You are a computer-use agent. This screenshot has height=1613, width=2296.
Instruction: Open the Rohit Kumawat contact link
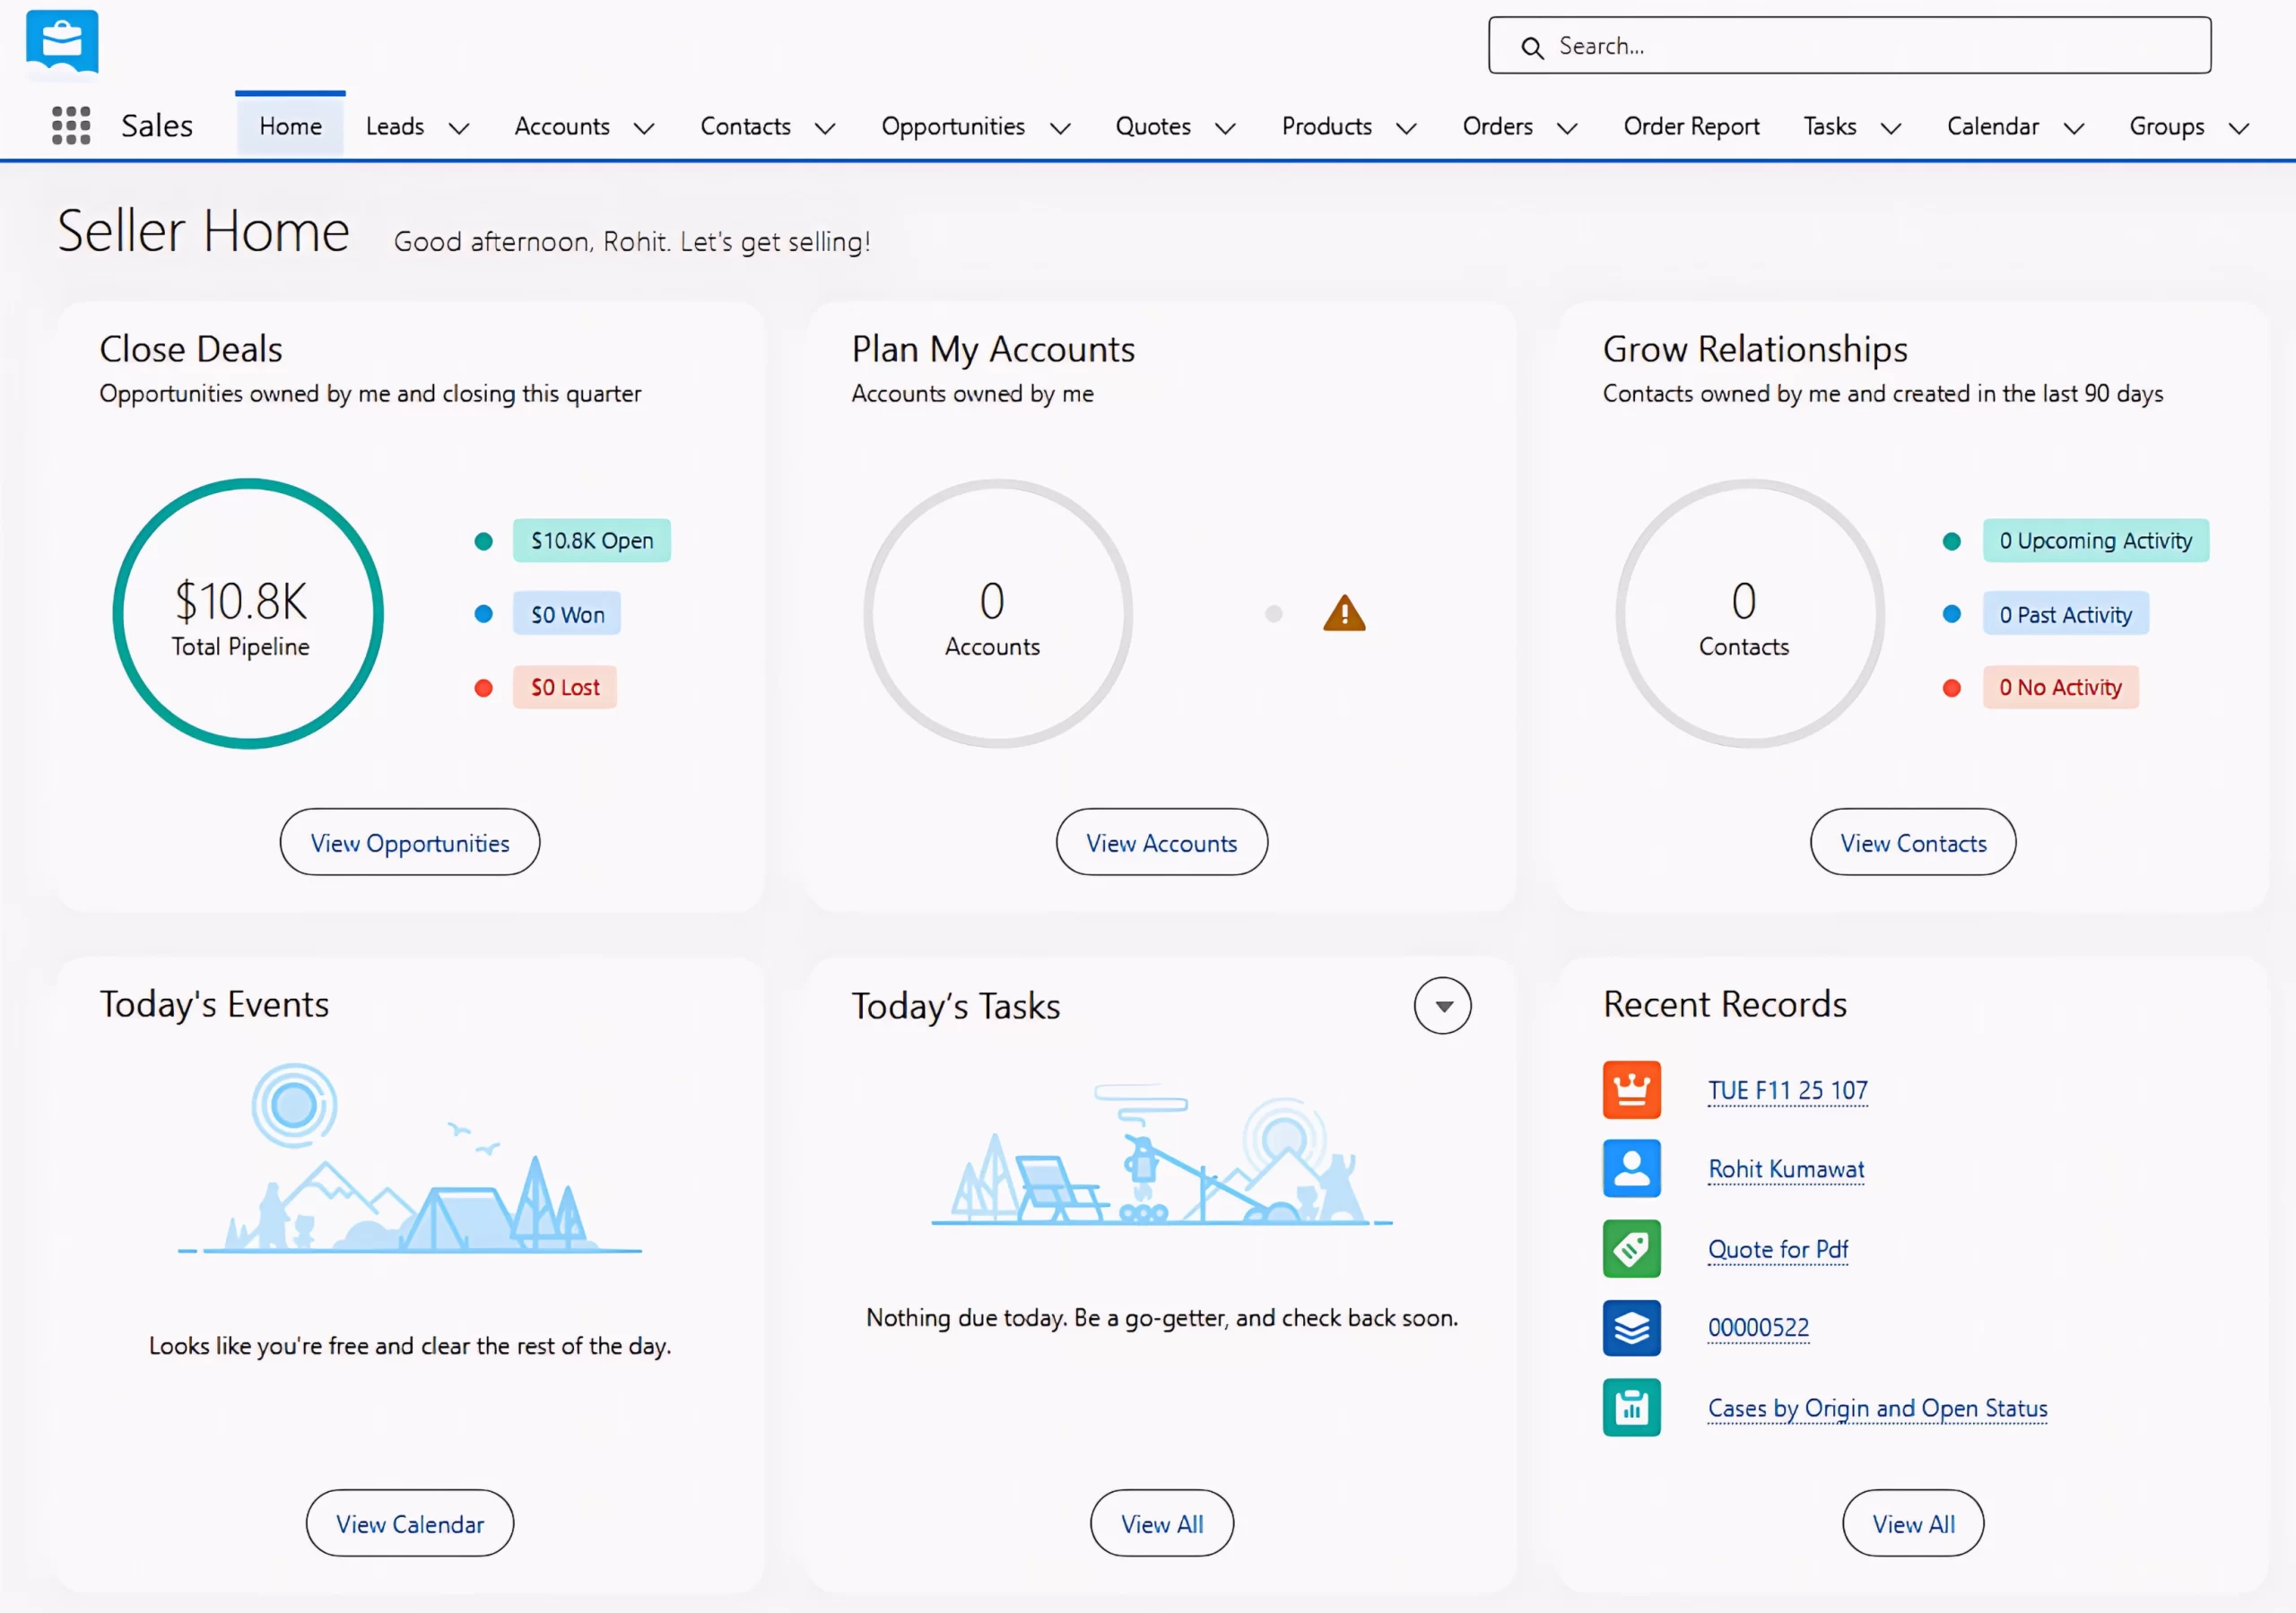tap(1786, 1169)
